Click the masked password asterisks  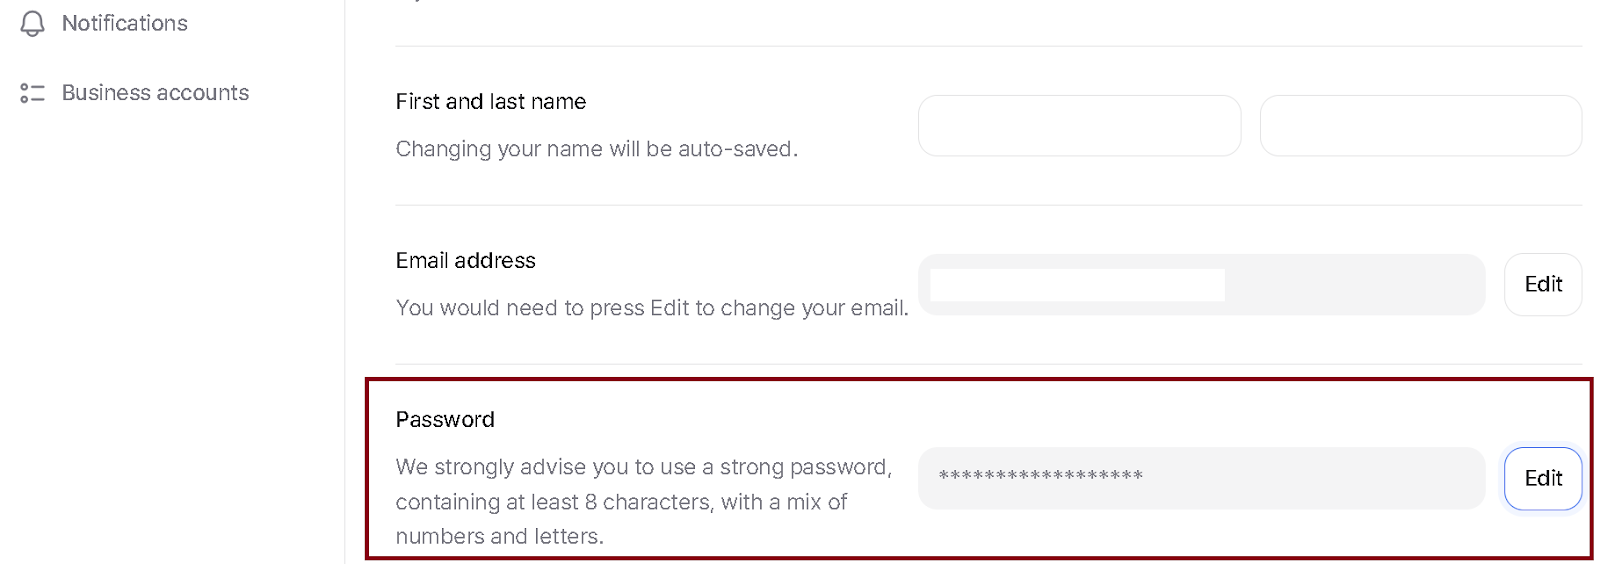1040,476
